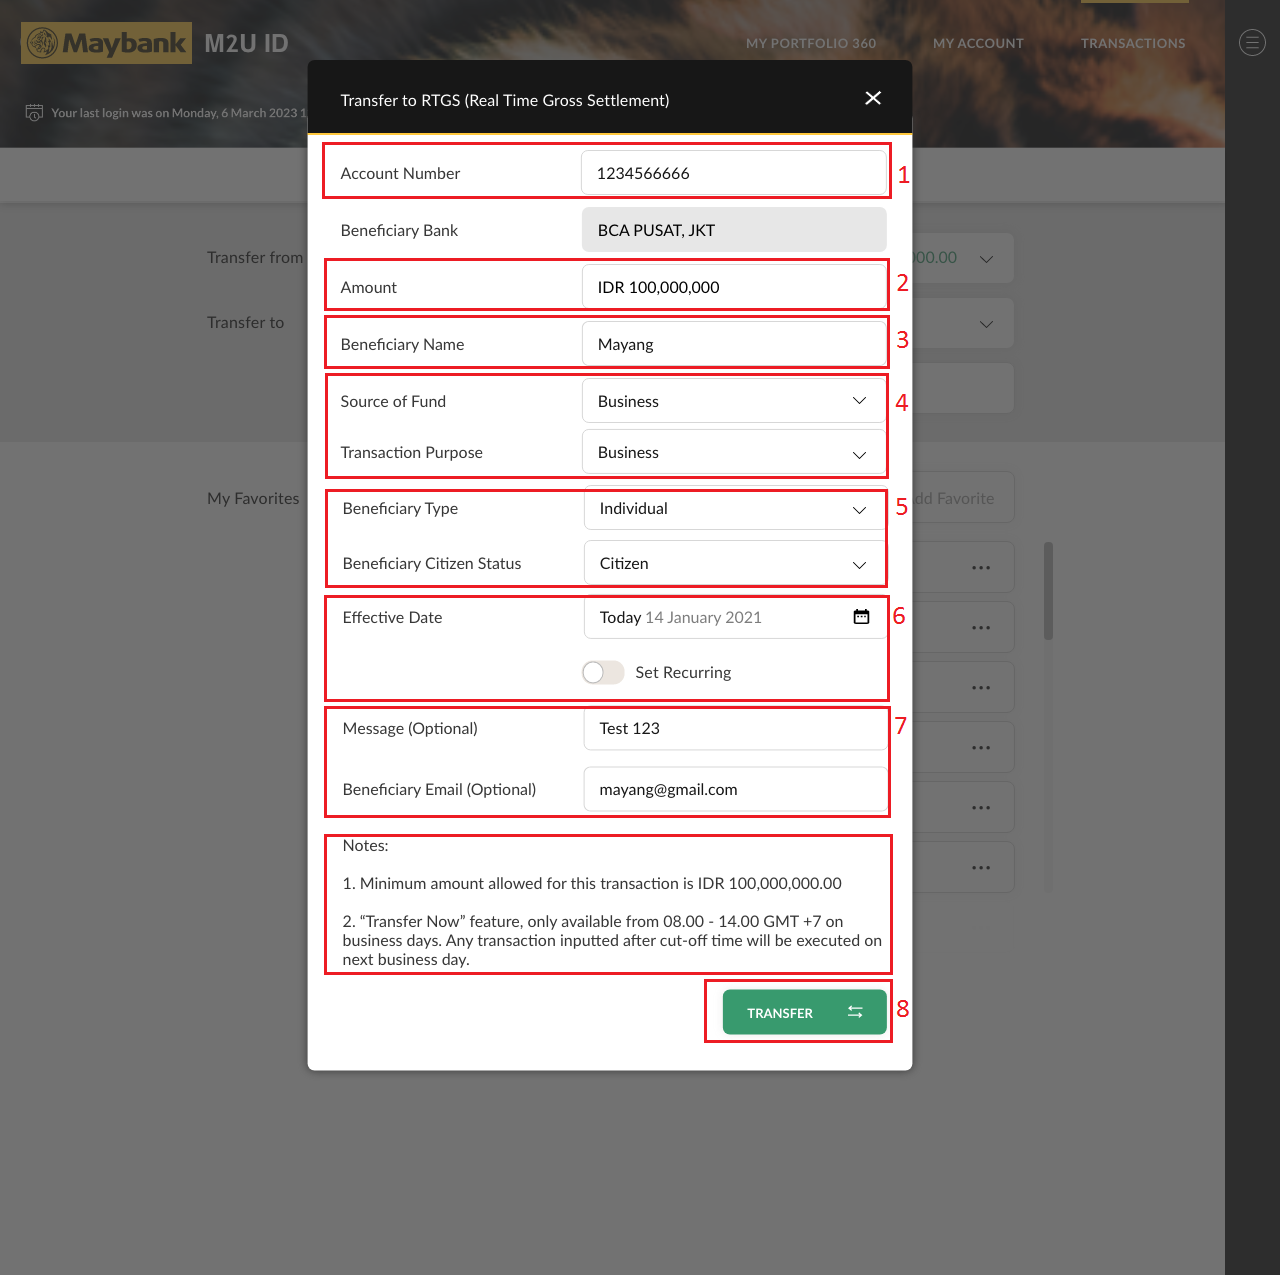Open the Effective Date calendar icon

(861, 617)
